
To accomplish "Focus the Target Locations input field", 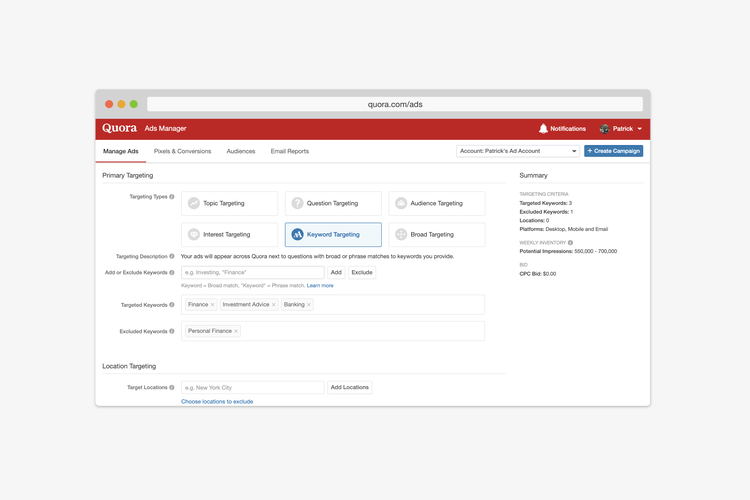I will 253,388.
